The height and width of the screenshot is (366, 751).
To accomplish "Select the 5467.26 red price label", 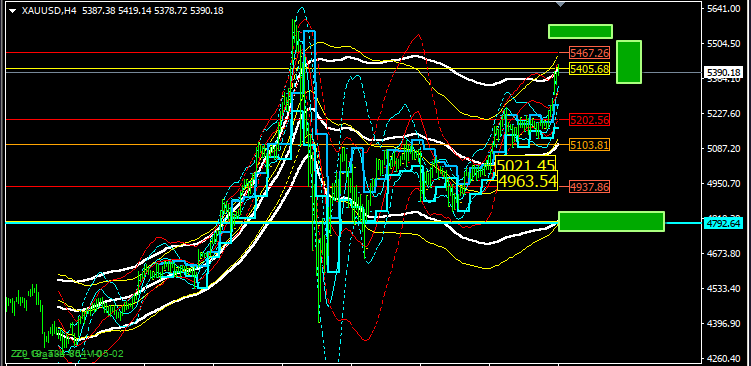I will (x=590, y=52).
